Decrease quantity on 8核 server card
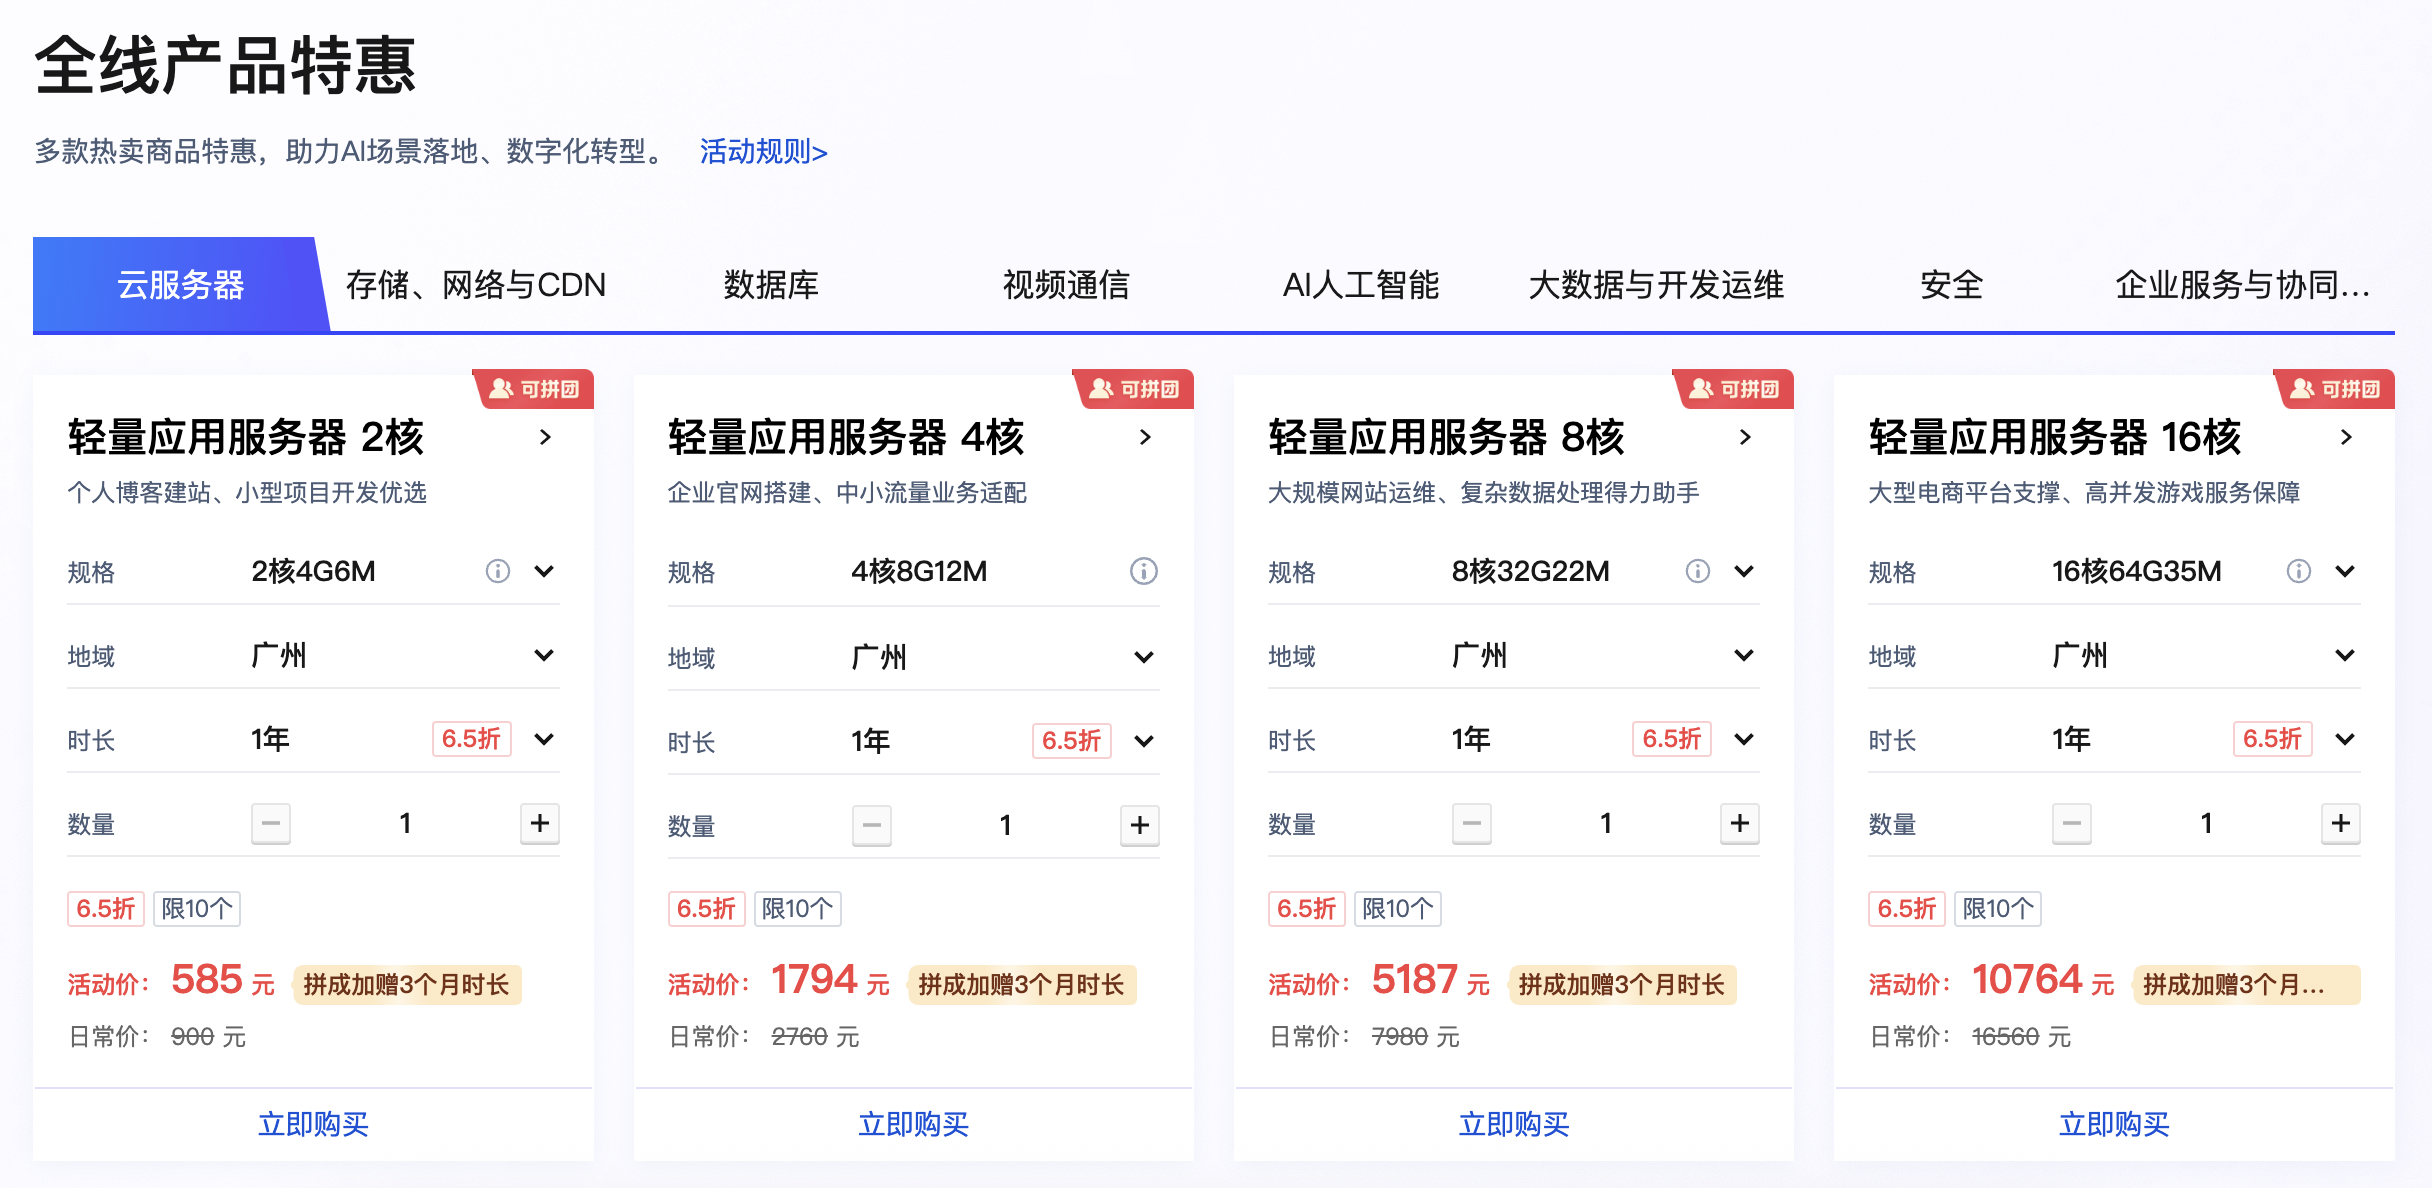2432x1188 pixels. pos(1472,823)
